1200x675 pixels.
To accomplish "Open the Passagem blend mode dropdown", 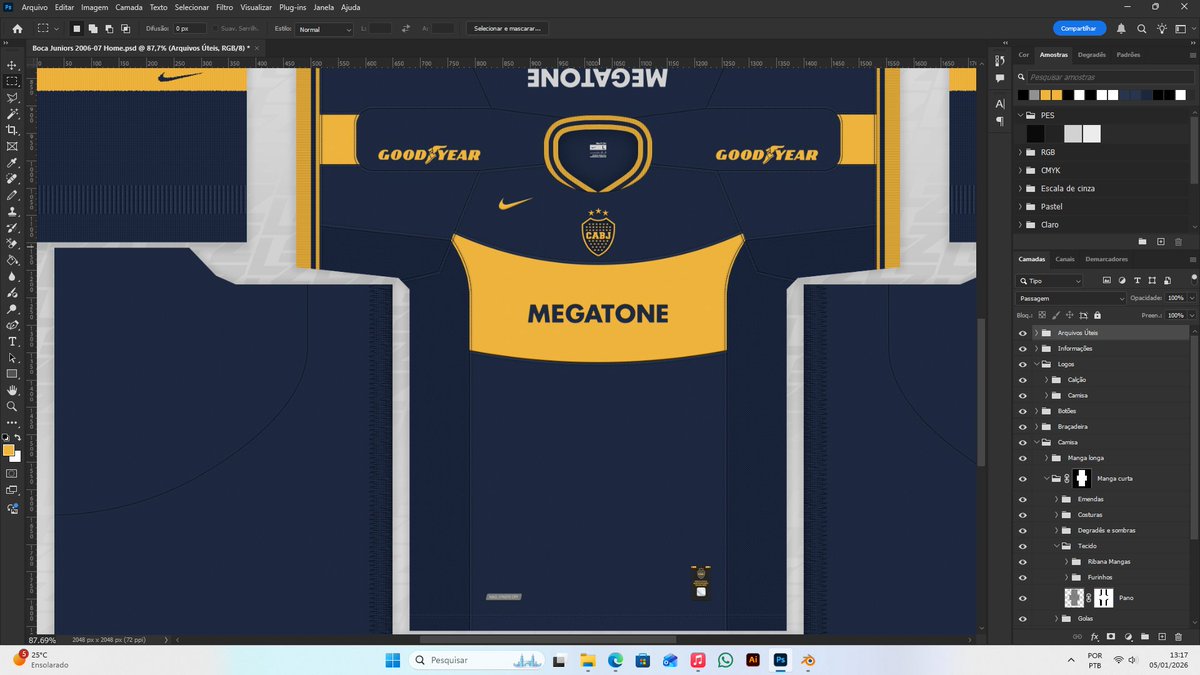I will click(x=1071, y=298).
